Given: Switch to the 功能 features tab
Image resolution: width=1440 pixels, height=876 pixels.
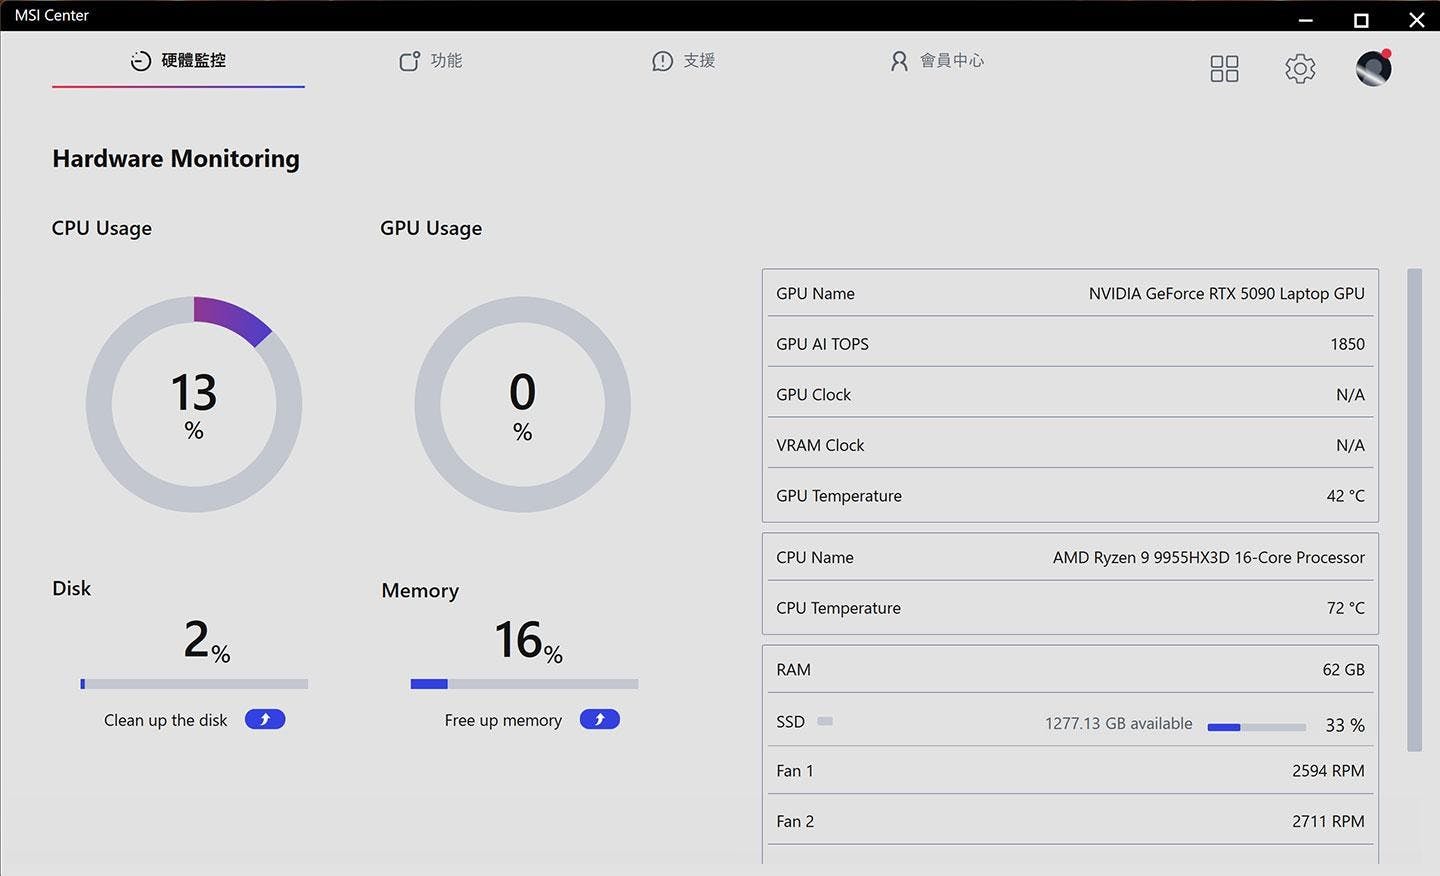Looking at the screenshot, I should tap(431, 61).
